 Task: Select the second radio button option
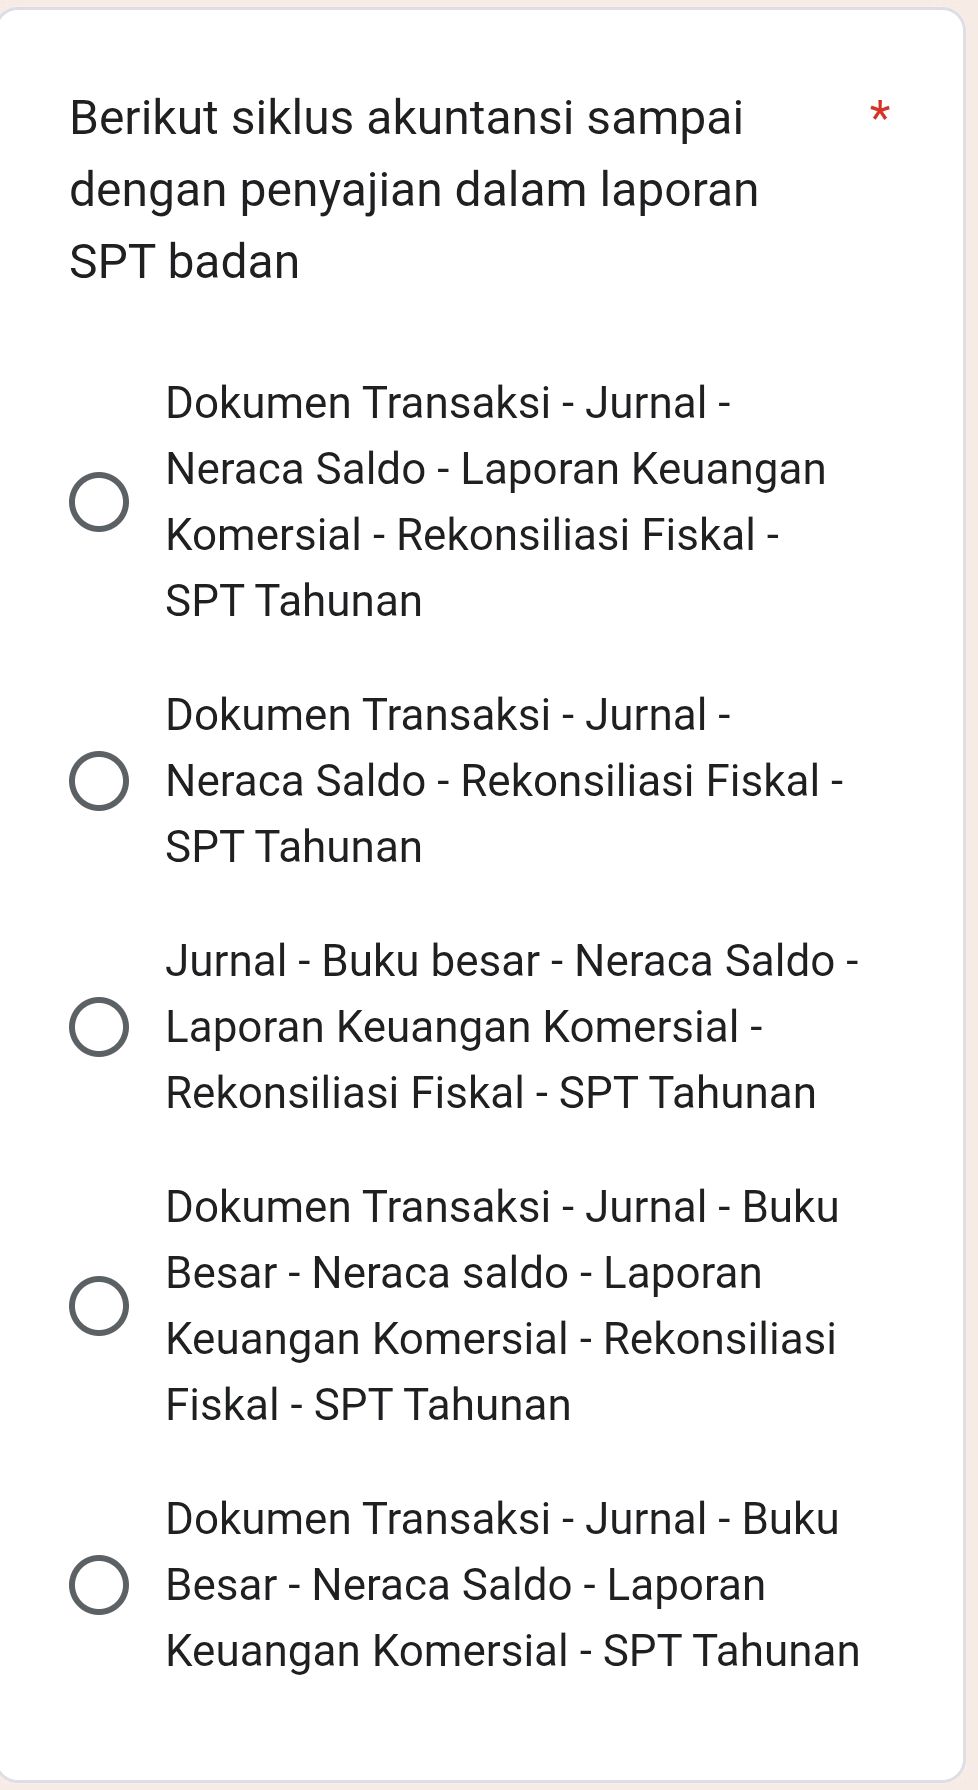click(98, 779)
